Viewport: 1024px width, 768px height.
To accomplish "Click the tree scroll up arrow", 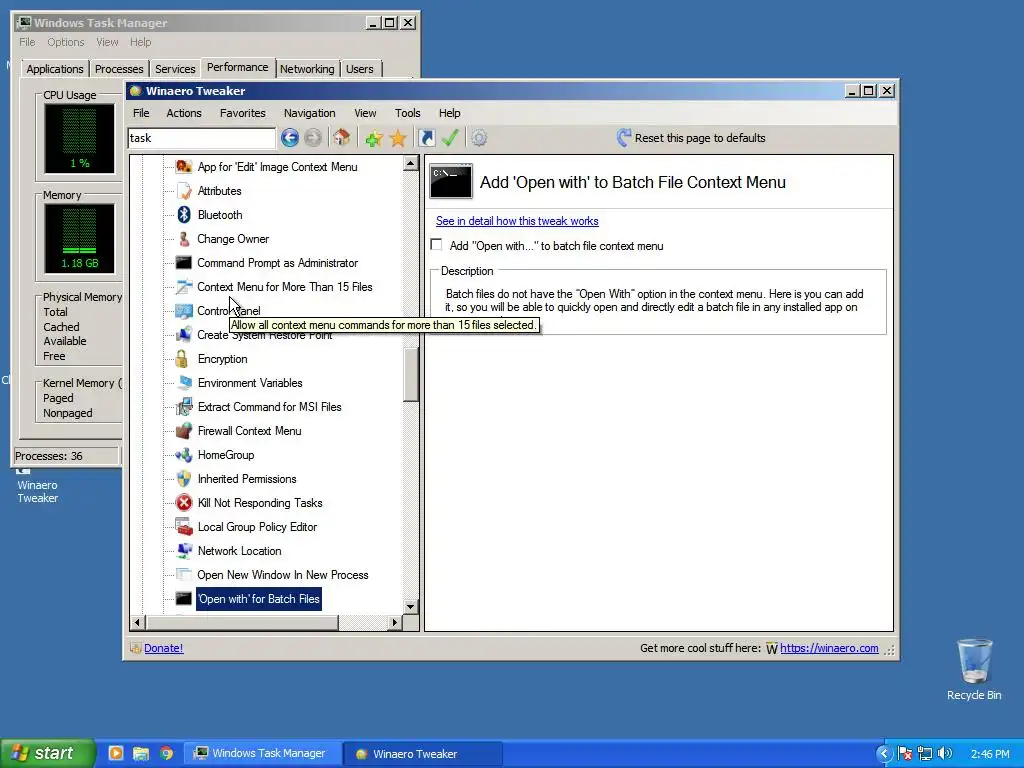I will [410, 163].
